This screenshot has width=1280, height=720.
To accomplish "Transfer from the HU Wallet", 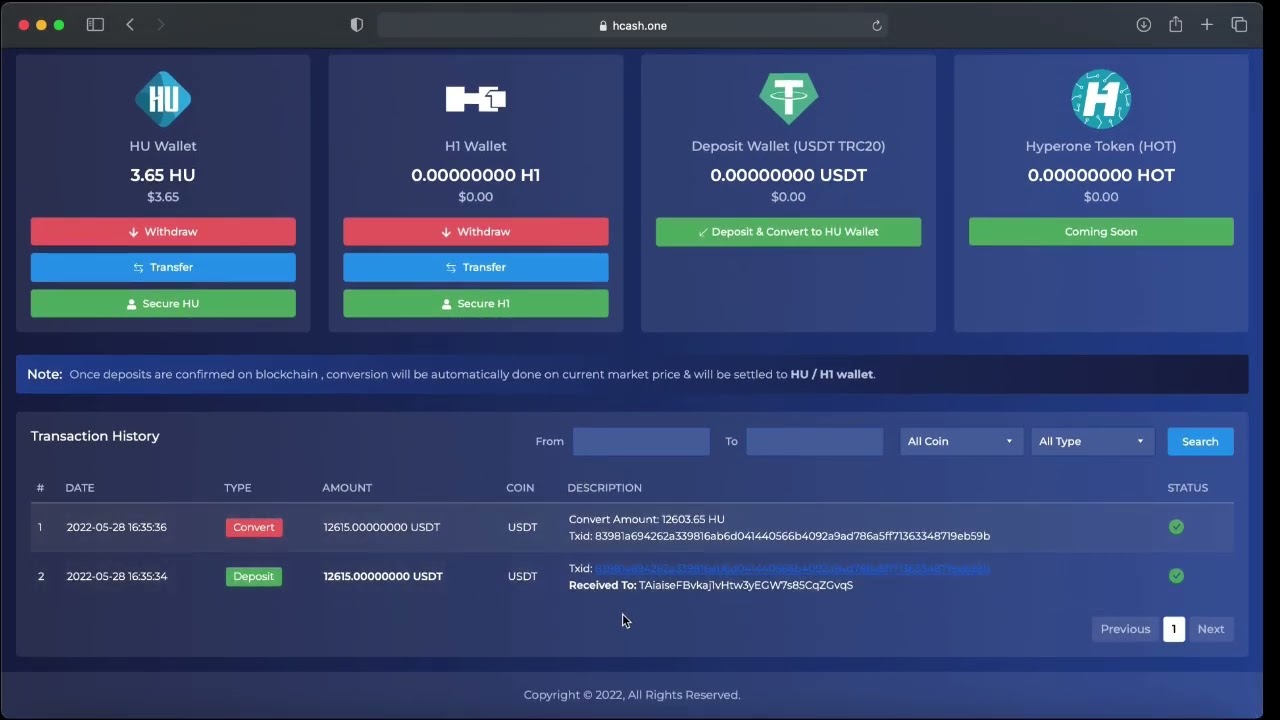I will [x=163, y=267].
